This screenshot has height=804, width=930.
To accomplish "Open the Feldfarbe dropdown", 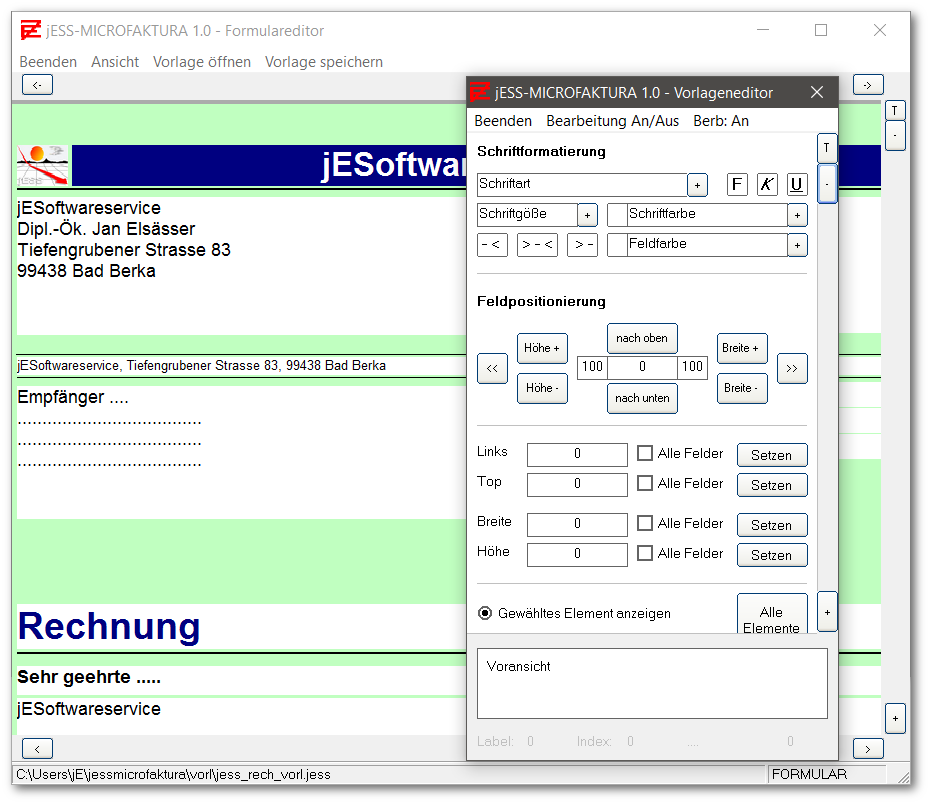I will point(797,245).
